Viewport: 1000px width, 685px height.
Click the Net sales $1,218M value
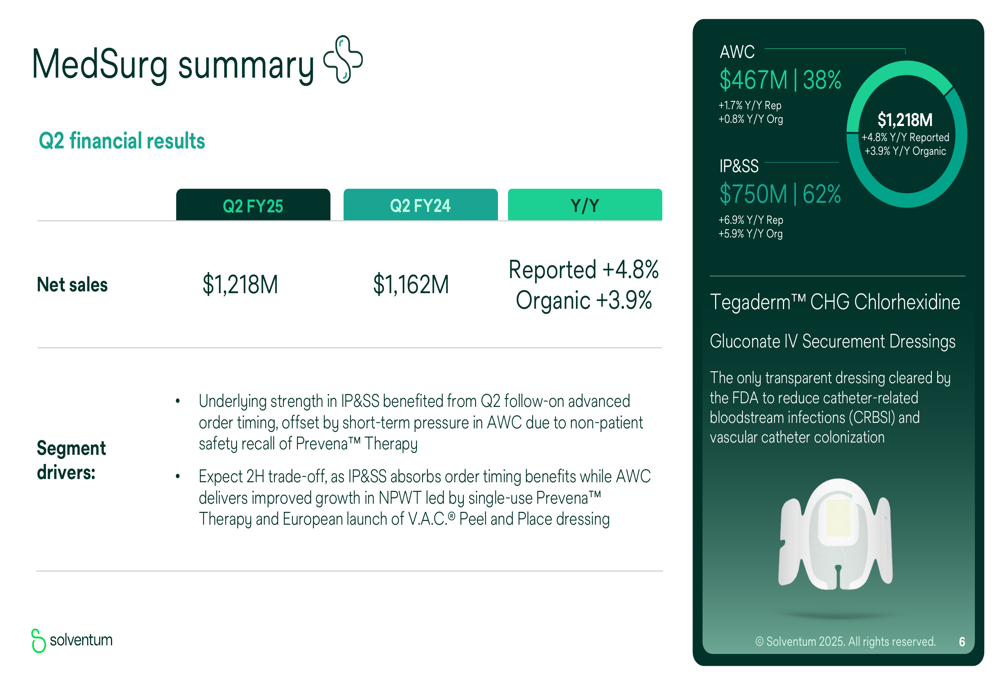(x=240, y=284)
